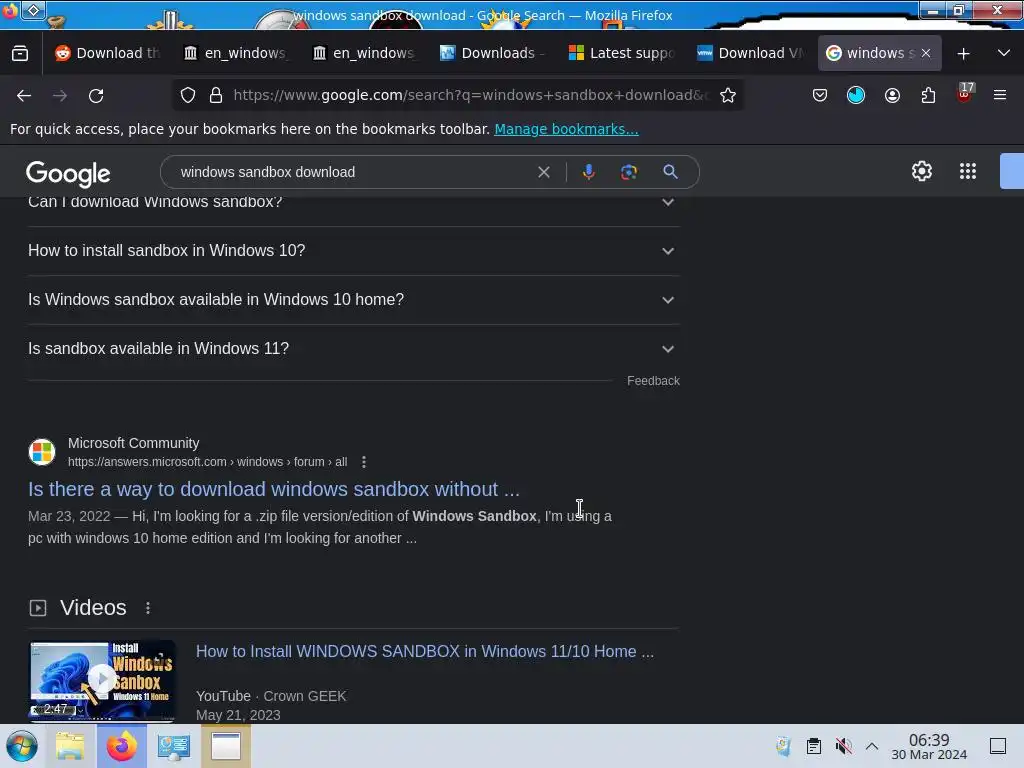Click the Google logo
The image size is (1024, 768).
68,173
